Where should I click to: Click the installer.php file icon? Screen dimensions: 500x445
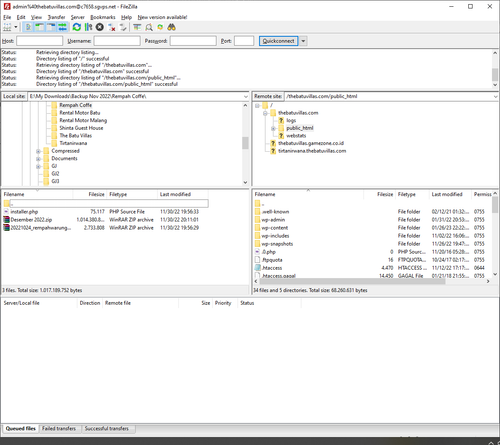point(6,212)
